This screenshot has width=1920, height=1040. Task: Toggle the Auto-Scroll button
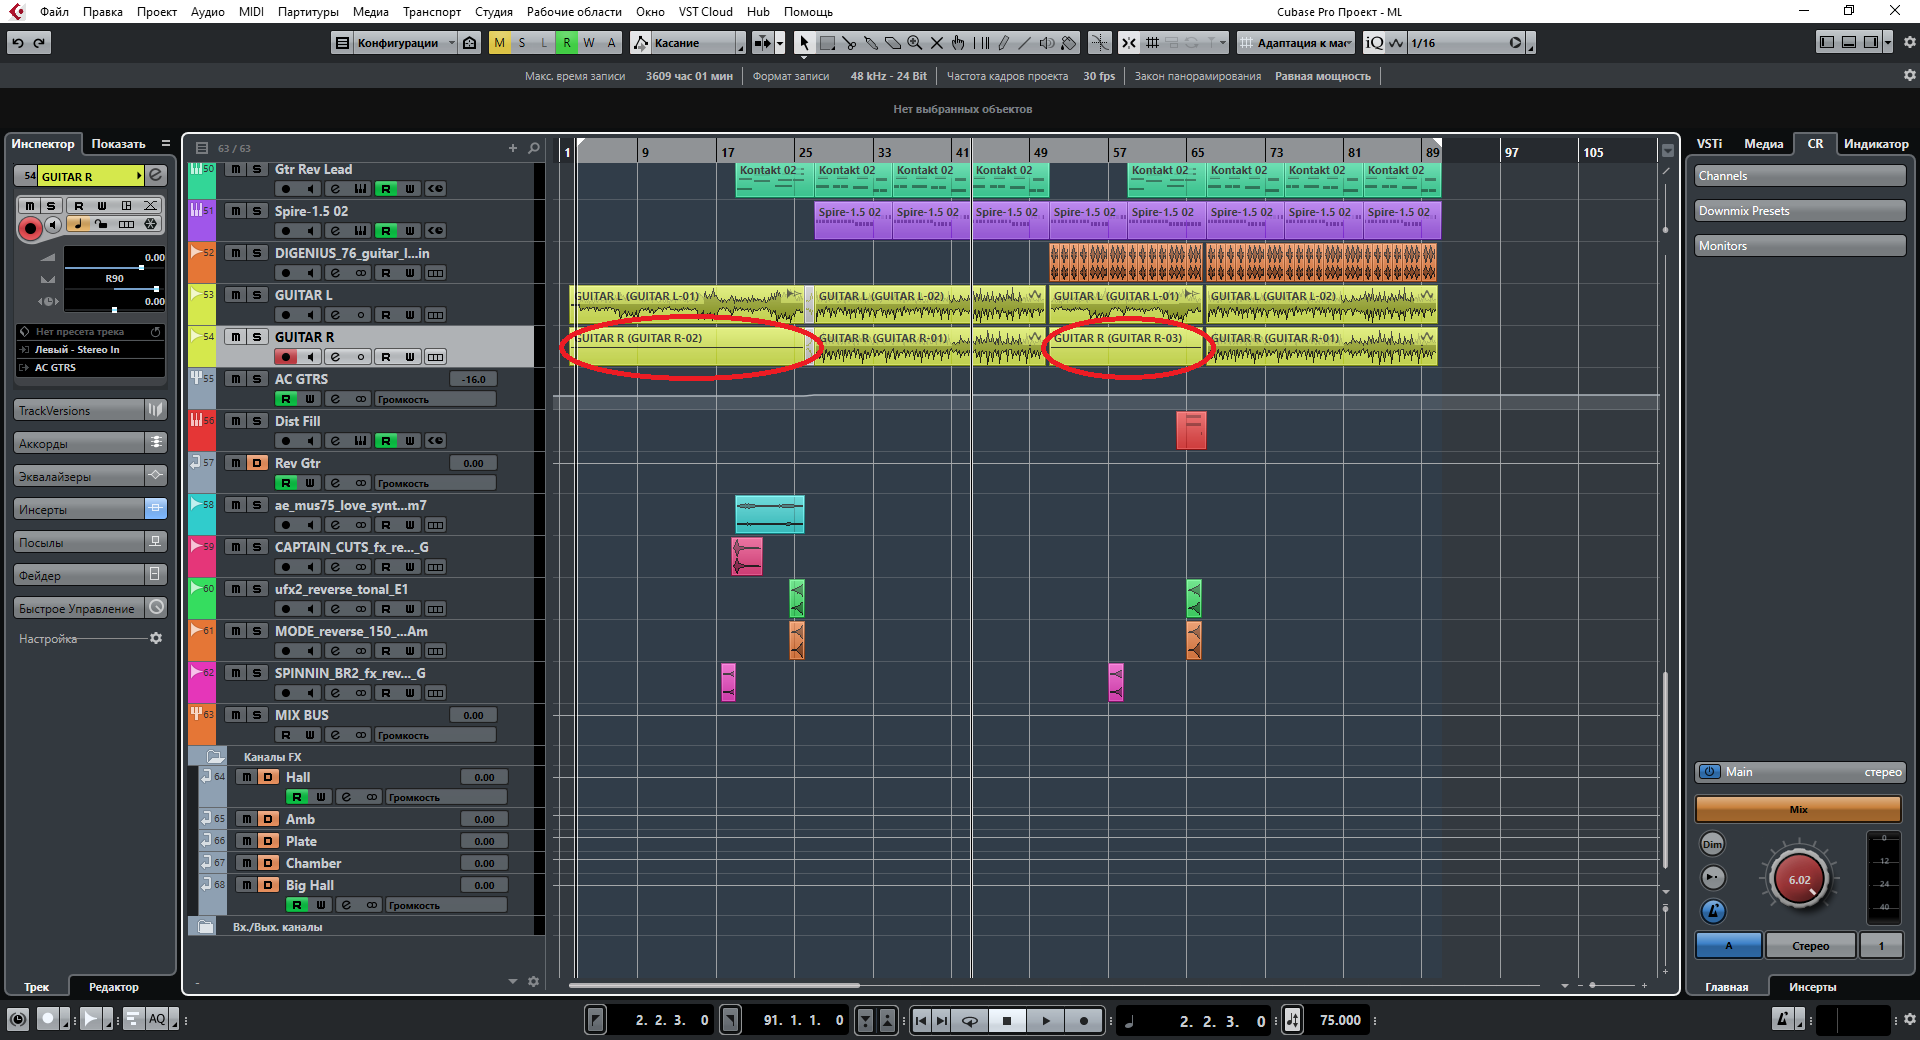(x=763, y=43)
